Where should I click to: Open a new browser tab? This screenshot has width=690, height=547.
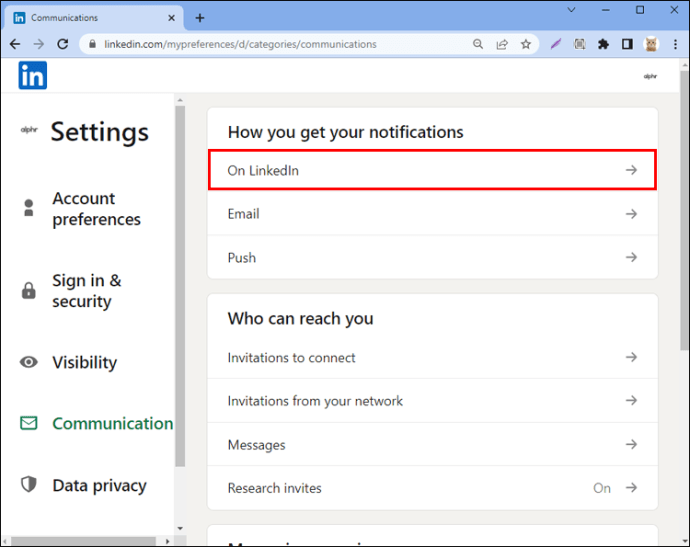pos(200,18)
